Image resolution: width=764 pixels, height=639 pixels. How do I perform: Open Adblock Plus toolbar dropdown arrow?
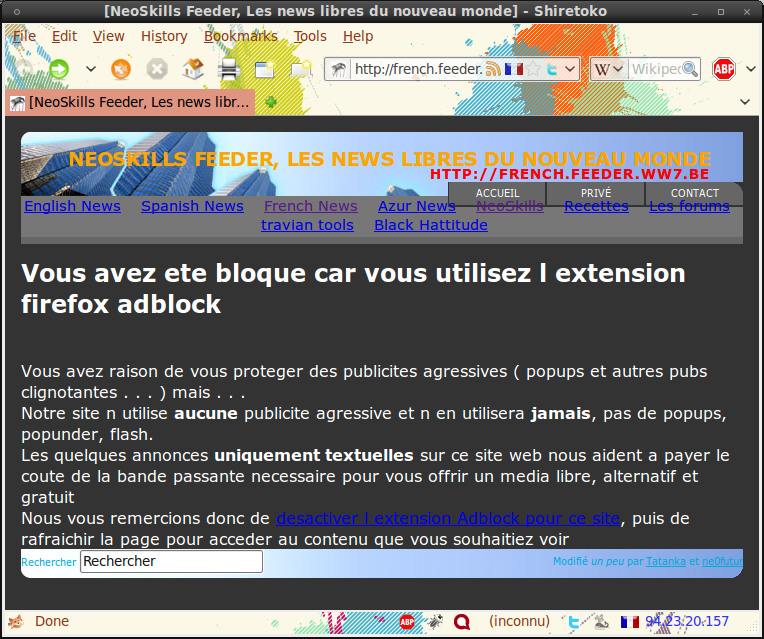[x=751, y=69]
